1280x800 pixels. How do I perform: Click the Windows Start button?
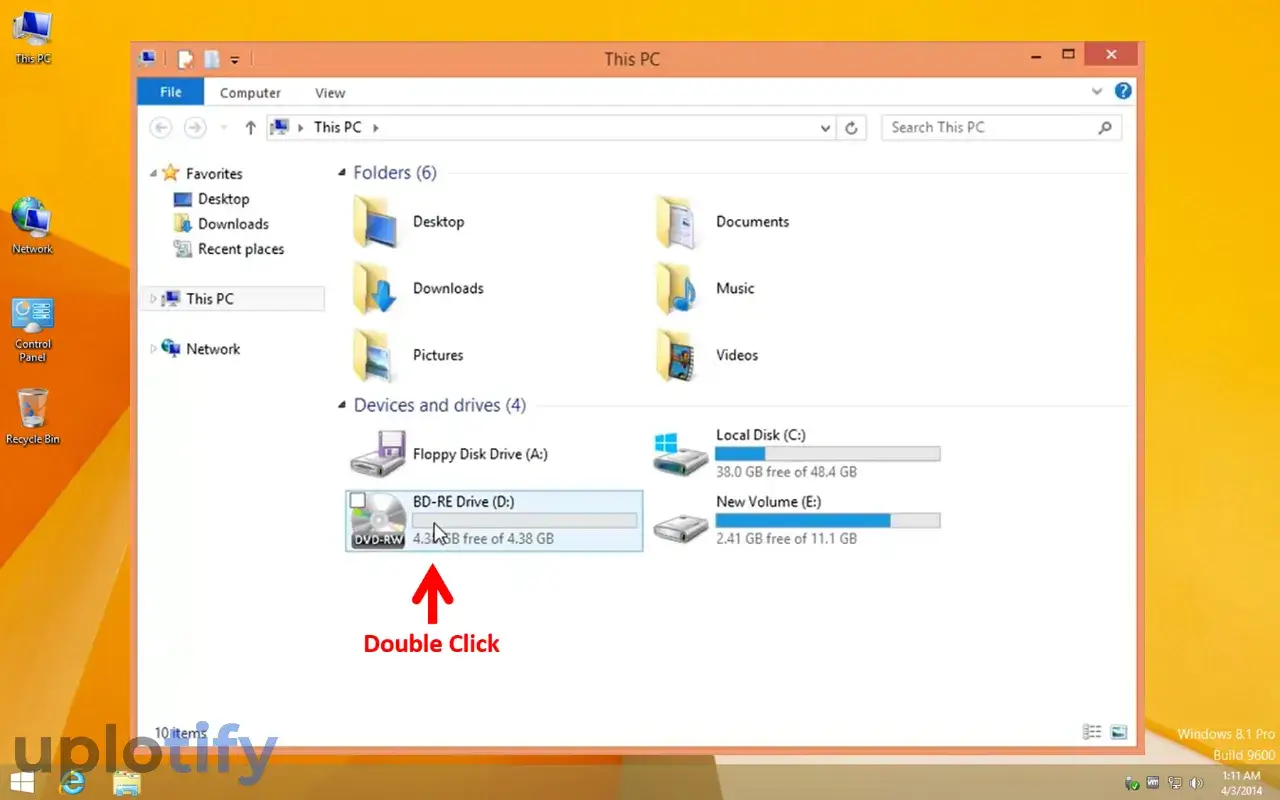click(22, 782)
